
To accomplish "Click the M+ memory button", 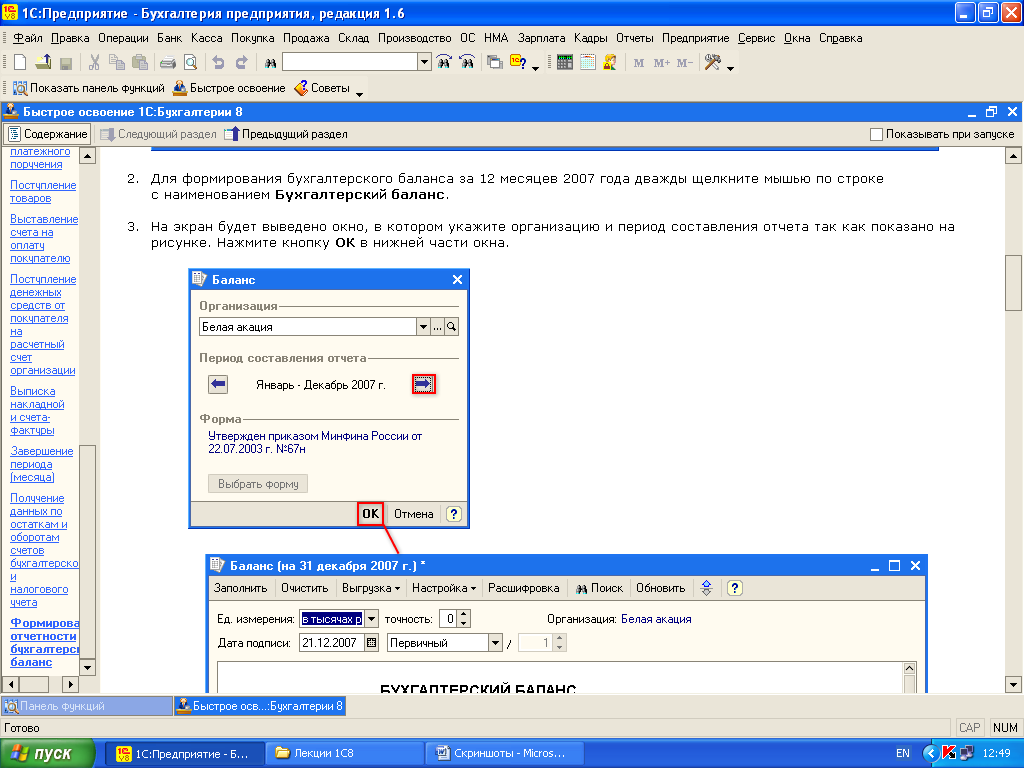I will coord(662,63).
